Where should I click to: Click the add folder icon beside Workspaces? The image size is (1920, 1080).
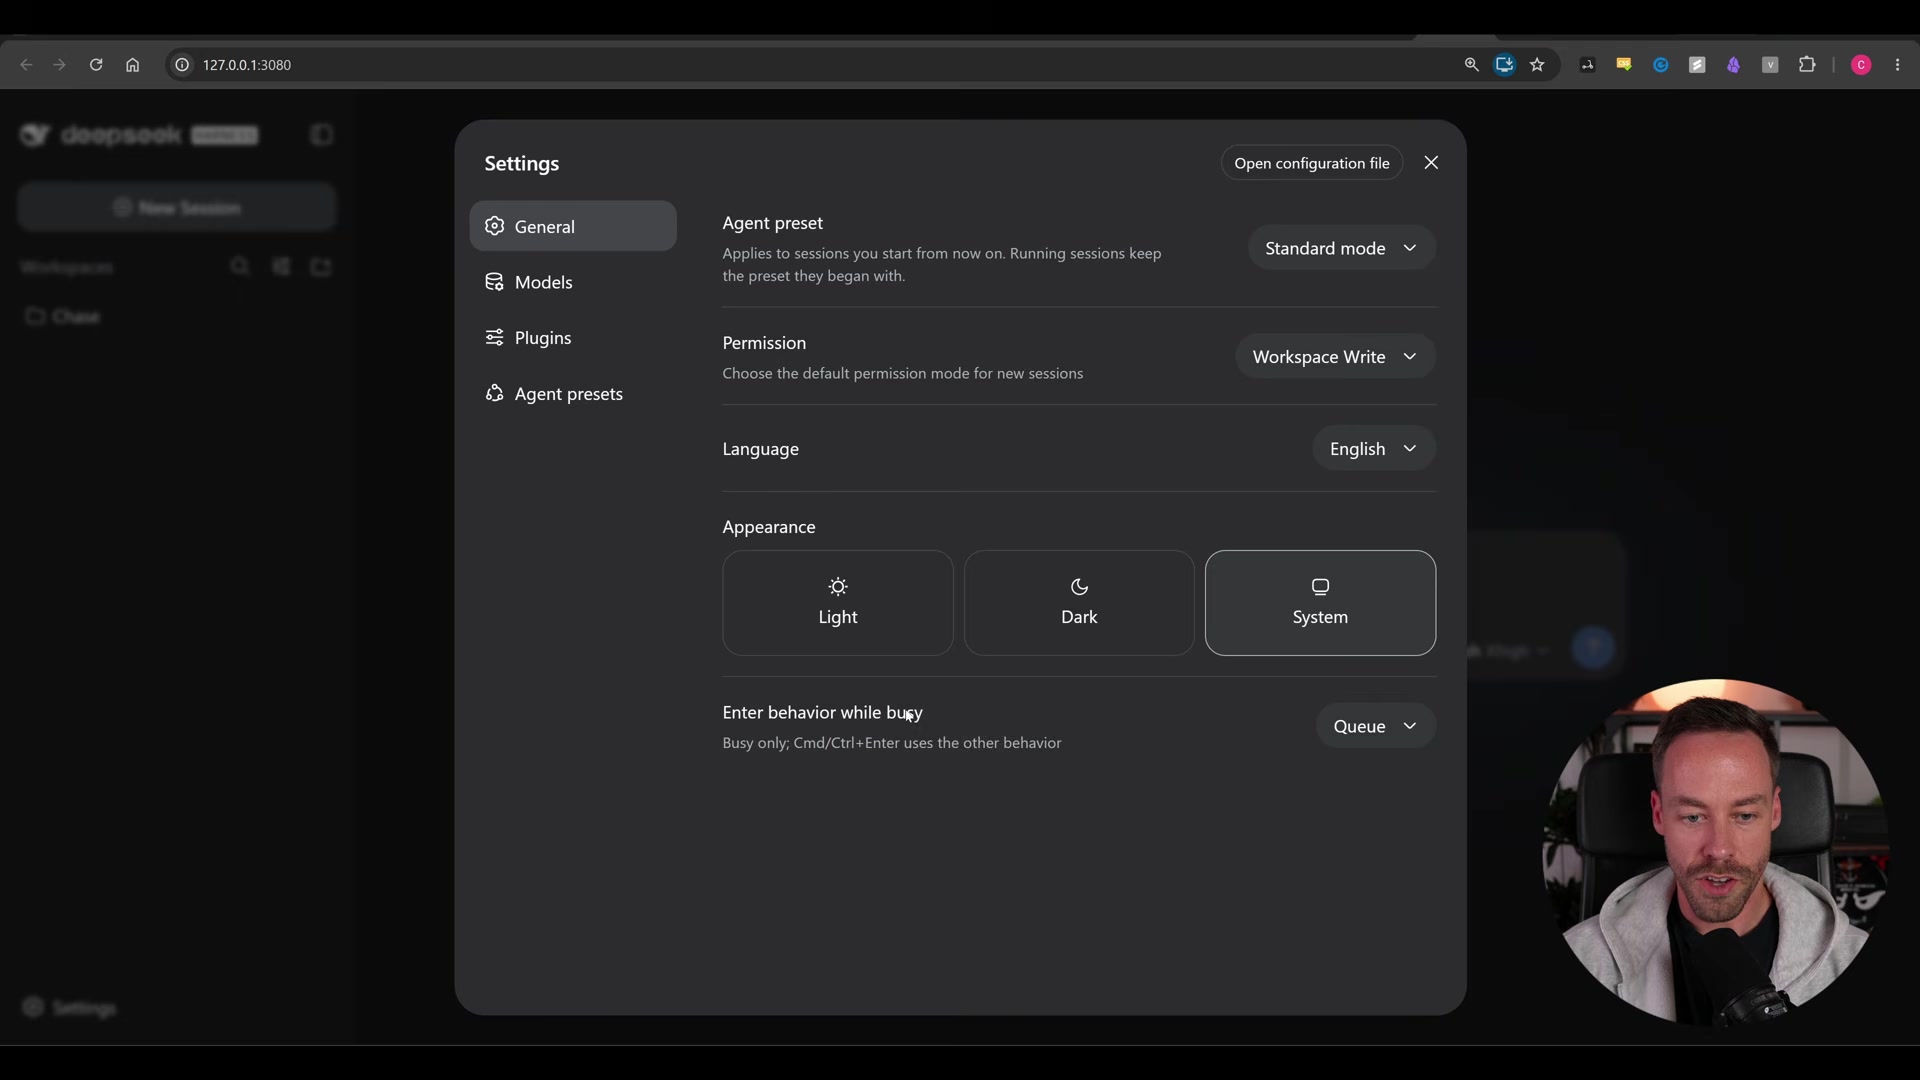click(x=321, y=267)
